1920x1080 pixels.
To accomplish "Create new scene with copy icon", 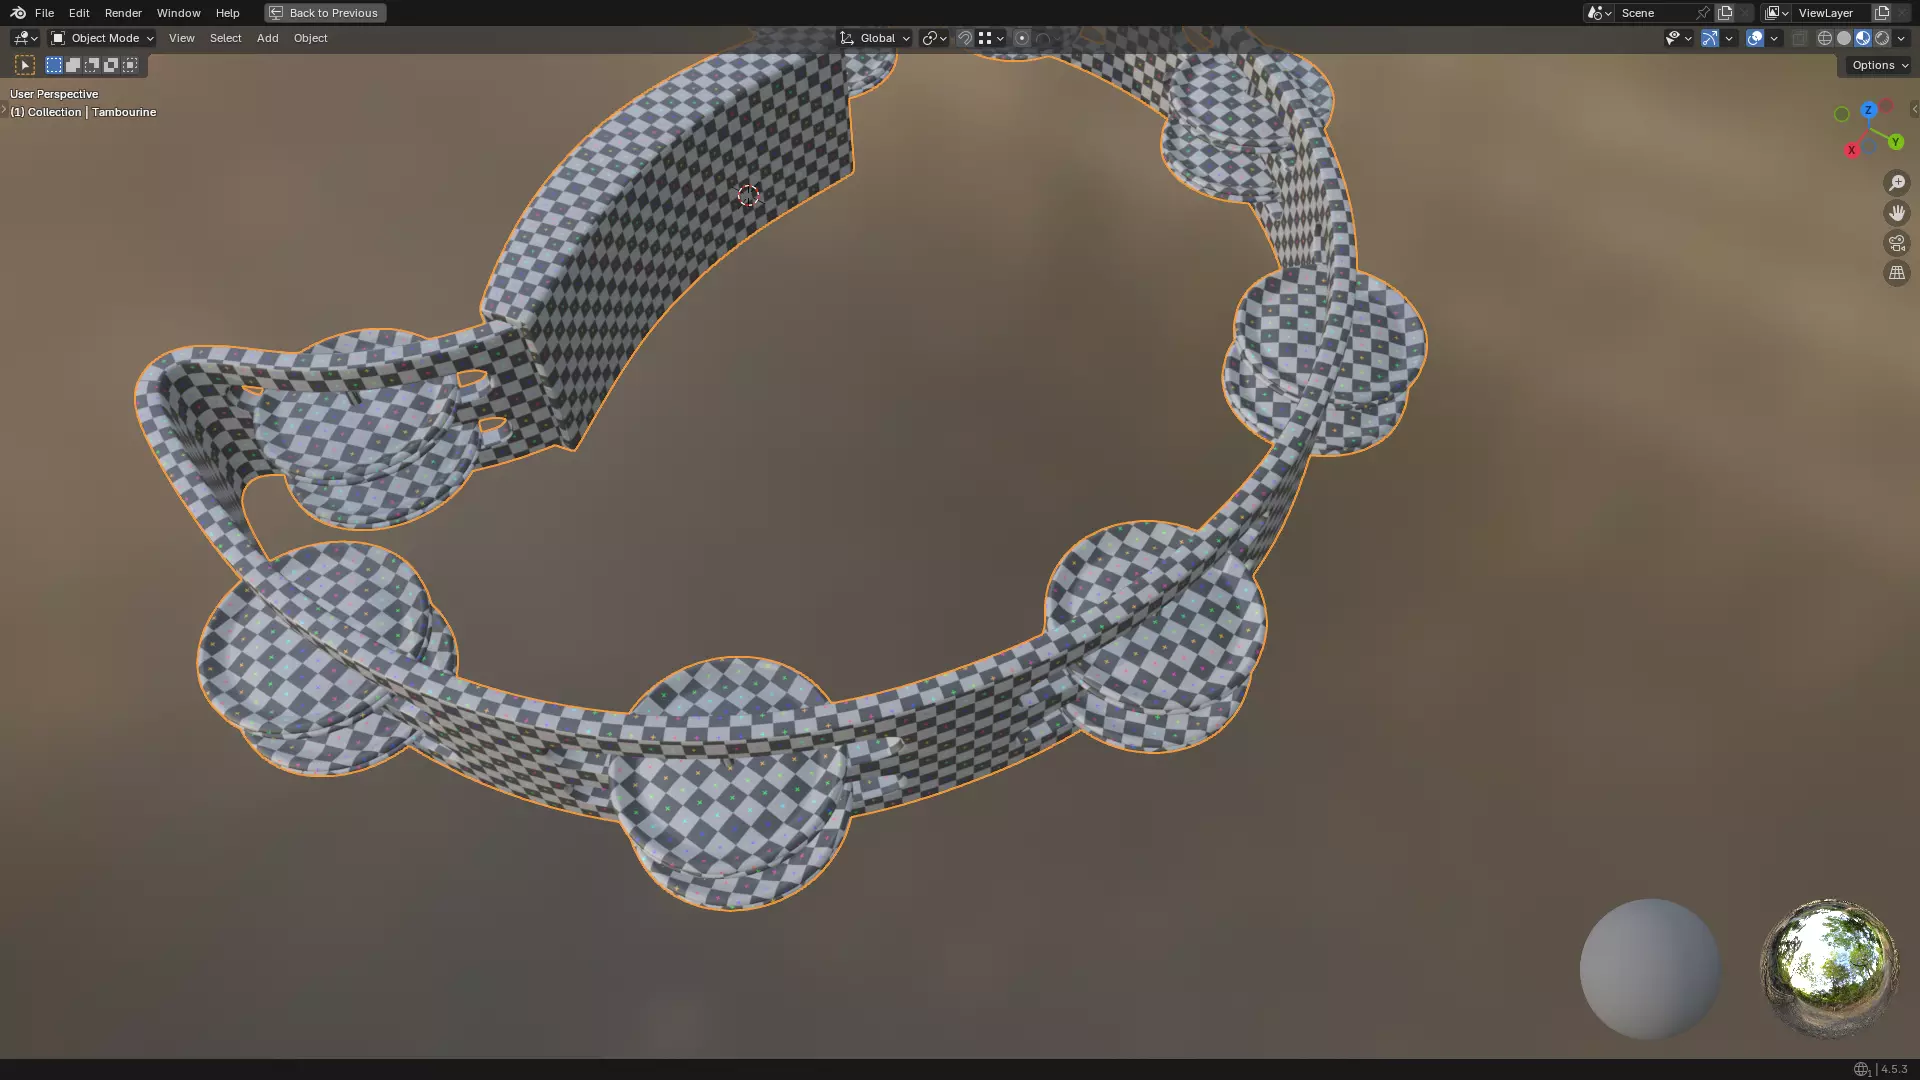I will tap(1725, 13).
